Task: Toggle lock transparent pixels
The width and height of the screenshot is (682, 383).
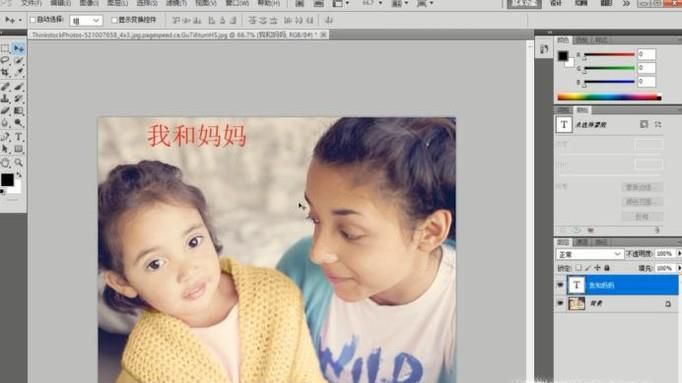Action: pyautogui.click(x=578, y=268)
